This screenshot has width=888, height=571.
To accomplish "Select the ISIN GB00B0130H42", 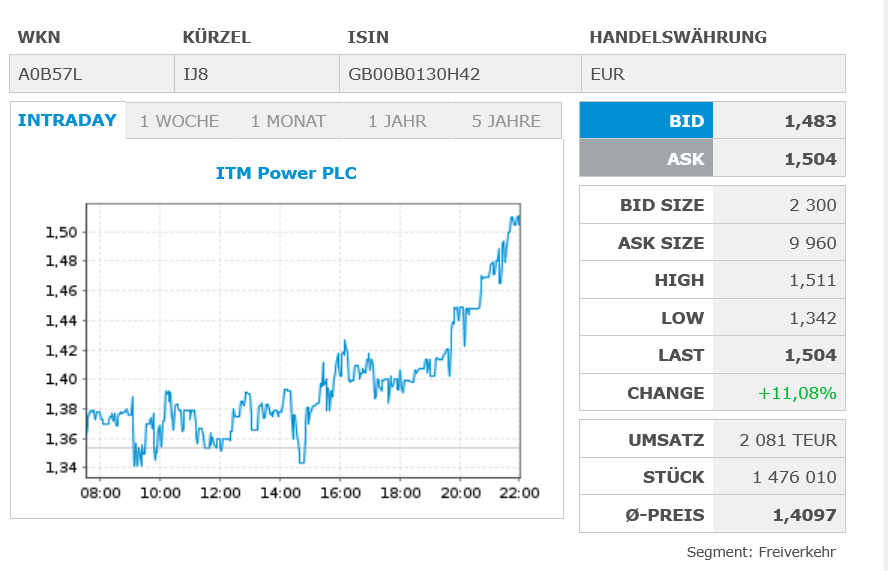I will click(x=414, y=74).
